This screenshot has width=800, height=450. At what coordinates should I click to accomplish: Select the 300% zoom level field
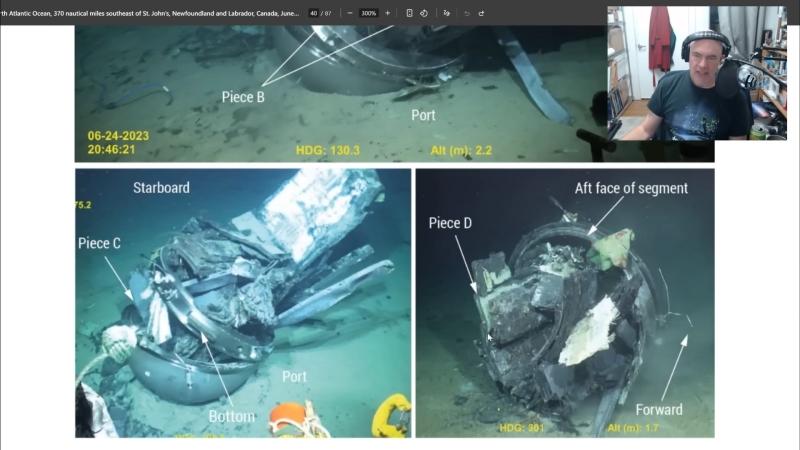(x=368, y=13)
